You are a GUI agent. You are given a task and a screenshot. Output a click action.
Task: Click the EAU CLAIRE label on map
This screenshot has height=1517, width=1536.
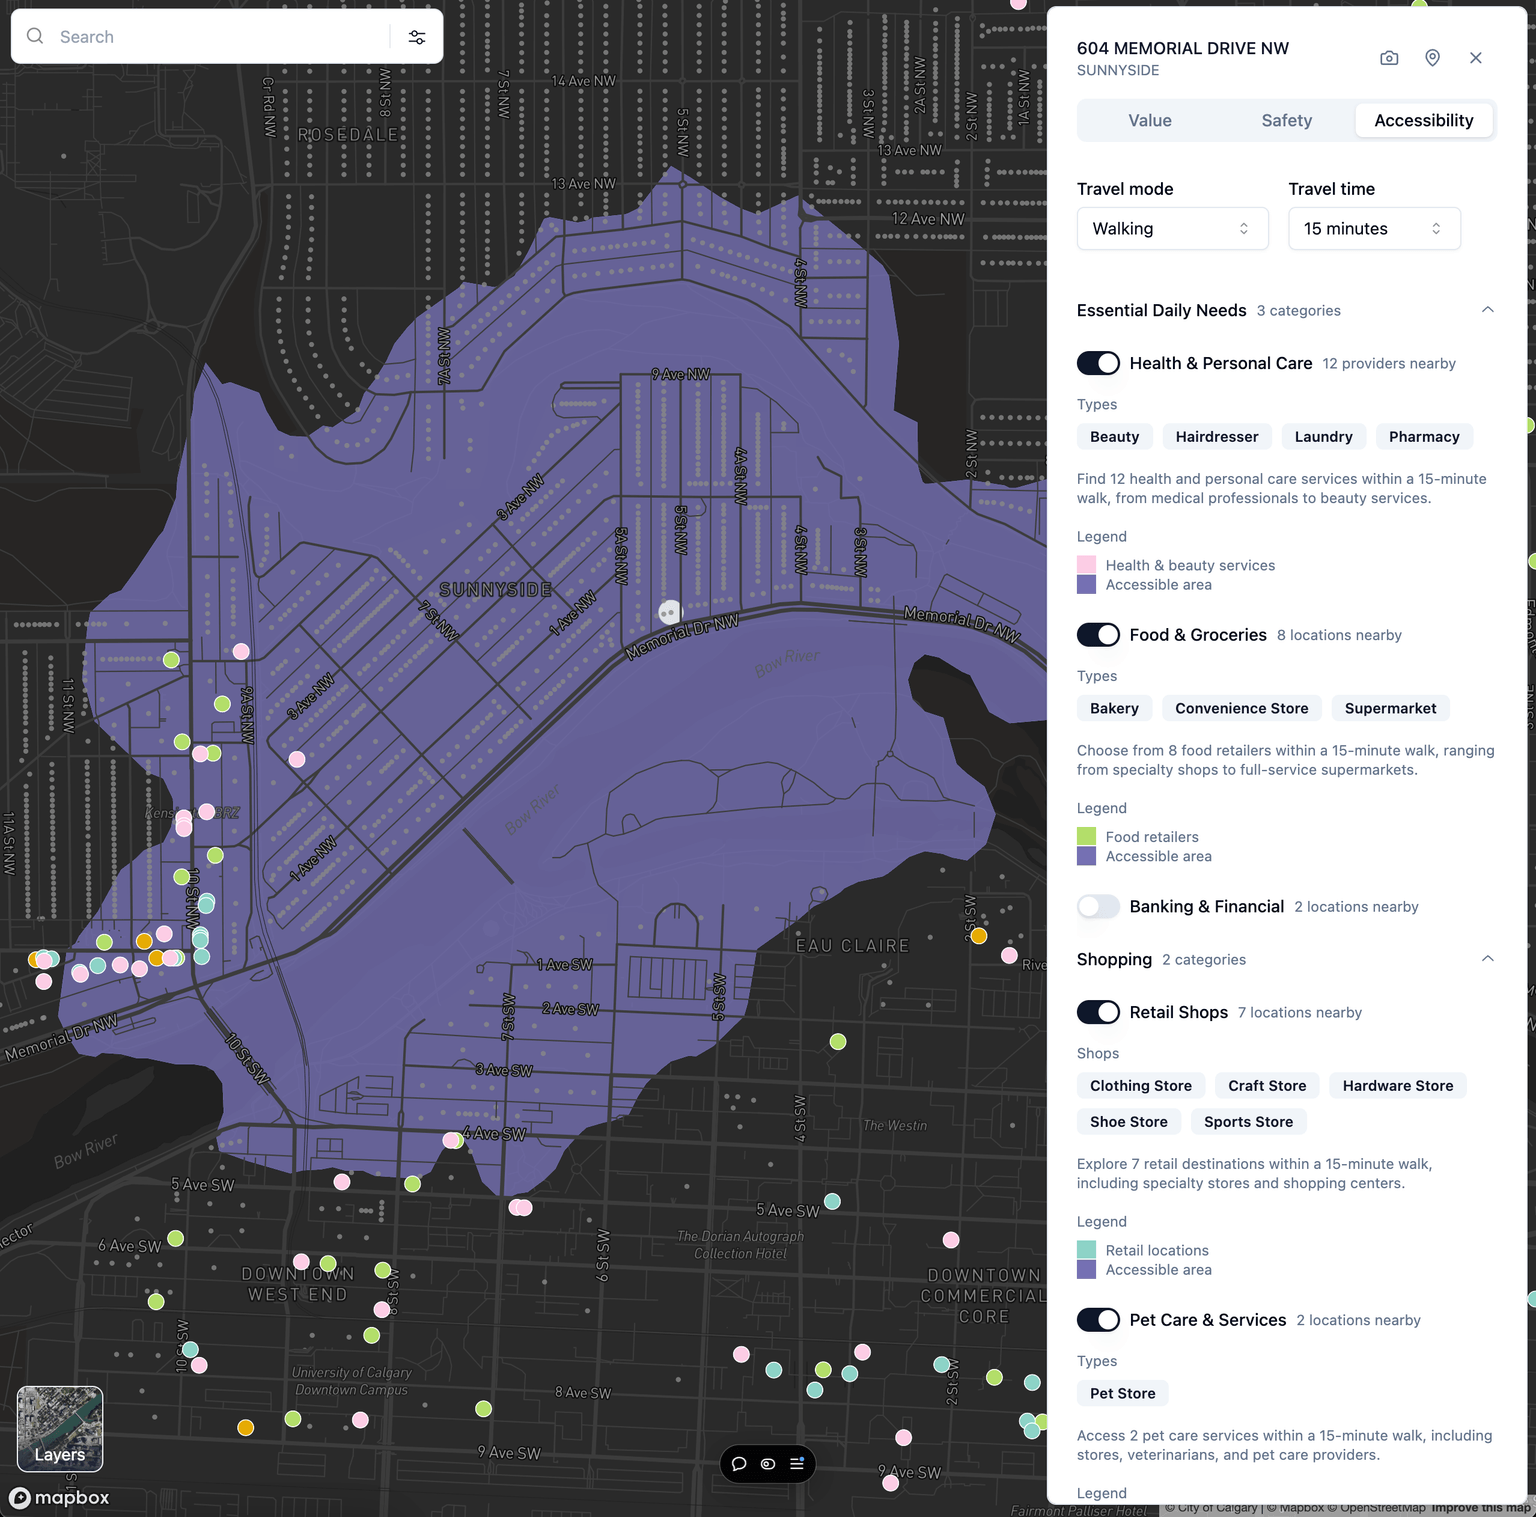point(852,945)
